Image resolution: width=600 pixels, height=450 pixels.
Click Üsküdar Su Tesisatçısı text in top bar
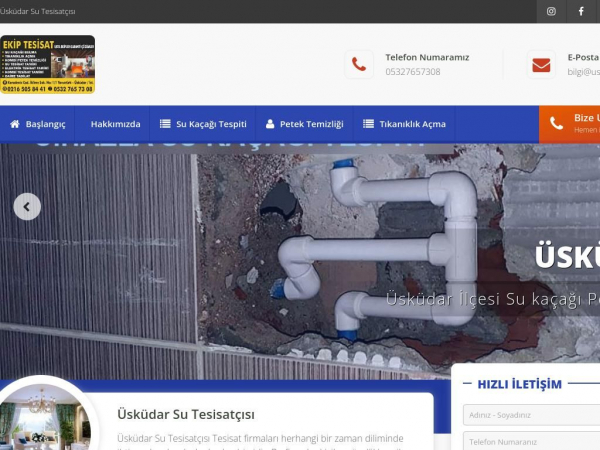pyautogui.click(x=38, y=11)
